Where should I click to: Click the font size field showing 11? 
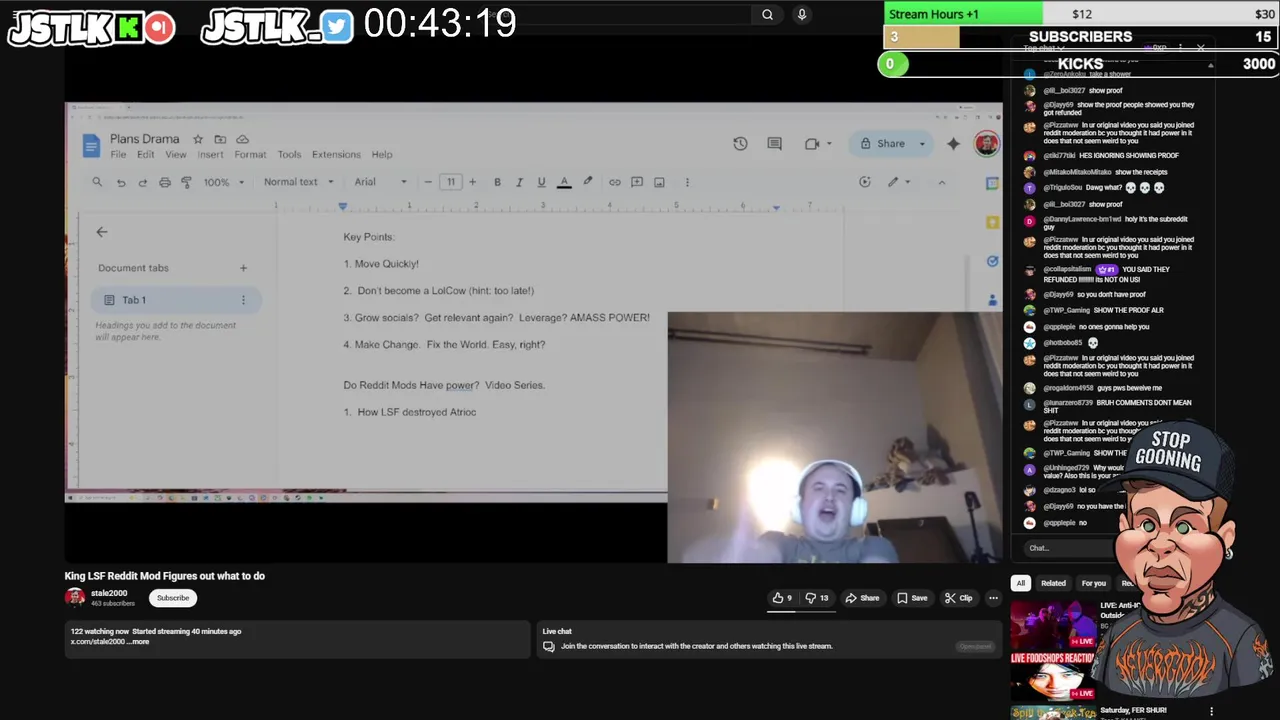point(450,182)
